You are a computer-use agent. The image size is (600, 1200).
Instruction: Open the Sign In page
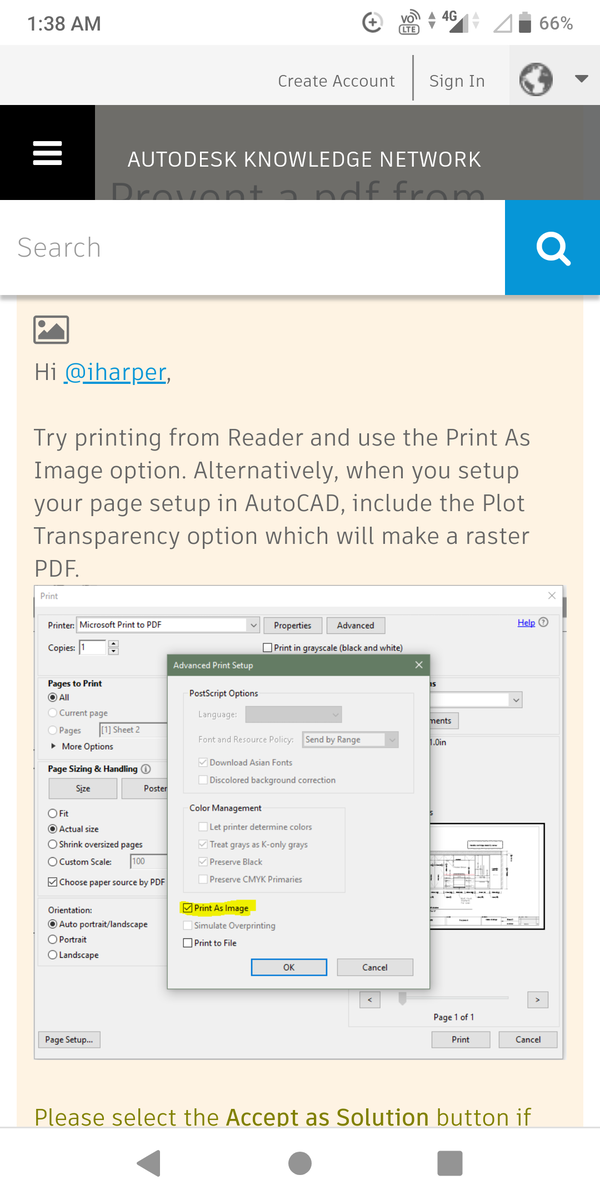(x=457, y=81)
